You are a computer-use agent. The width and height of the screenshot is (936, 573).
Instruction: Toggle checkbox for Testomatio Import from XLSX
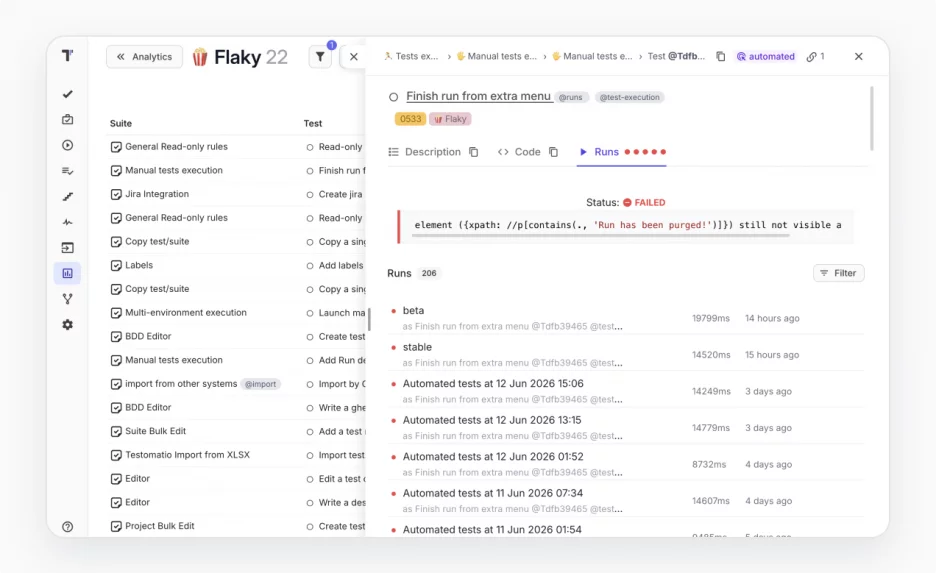[116, 455]
